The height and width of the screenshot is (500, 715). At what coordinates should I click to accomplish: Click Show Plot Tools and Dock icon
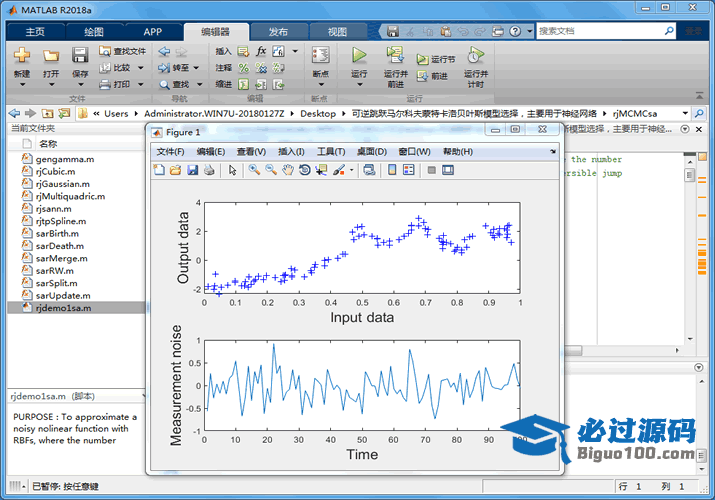click(x=448, y=170)
